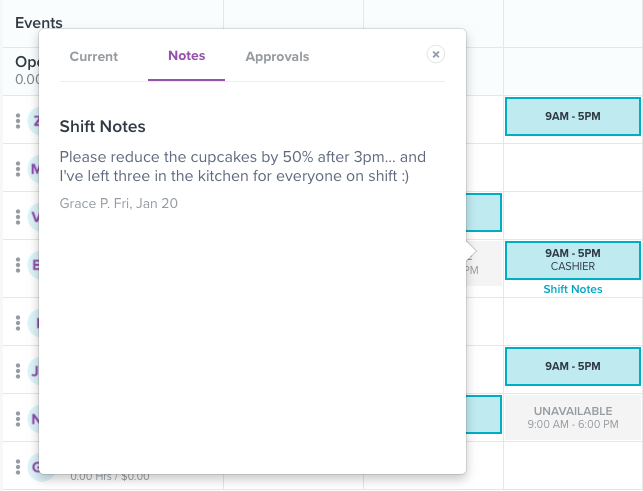The height and width of the screenshot is (491, 643).
Task: Open the Shift Notes link under cashier shift
Action: coord(572,289)
